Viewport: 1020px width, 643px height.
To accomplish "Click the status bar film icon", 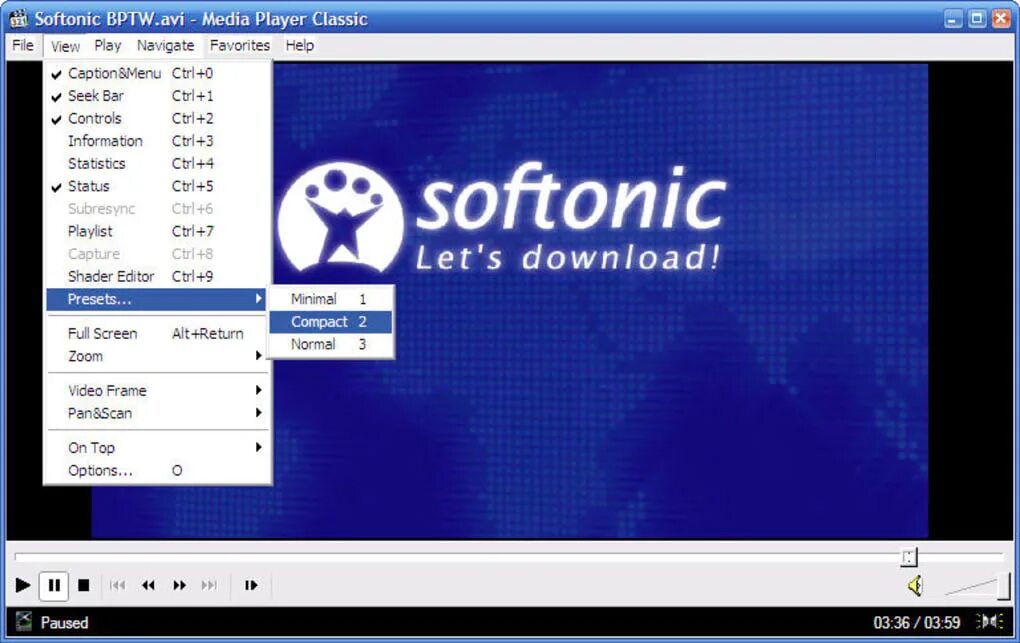I will pos(23,622).
